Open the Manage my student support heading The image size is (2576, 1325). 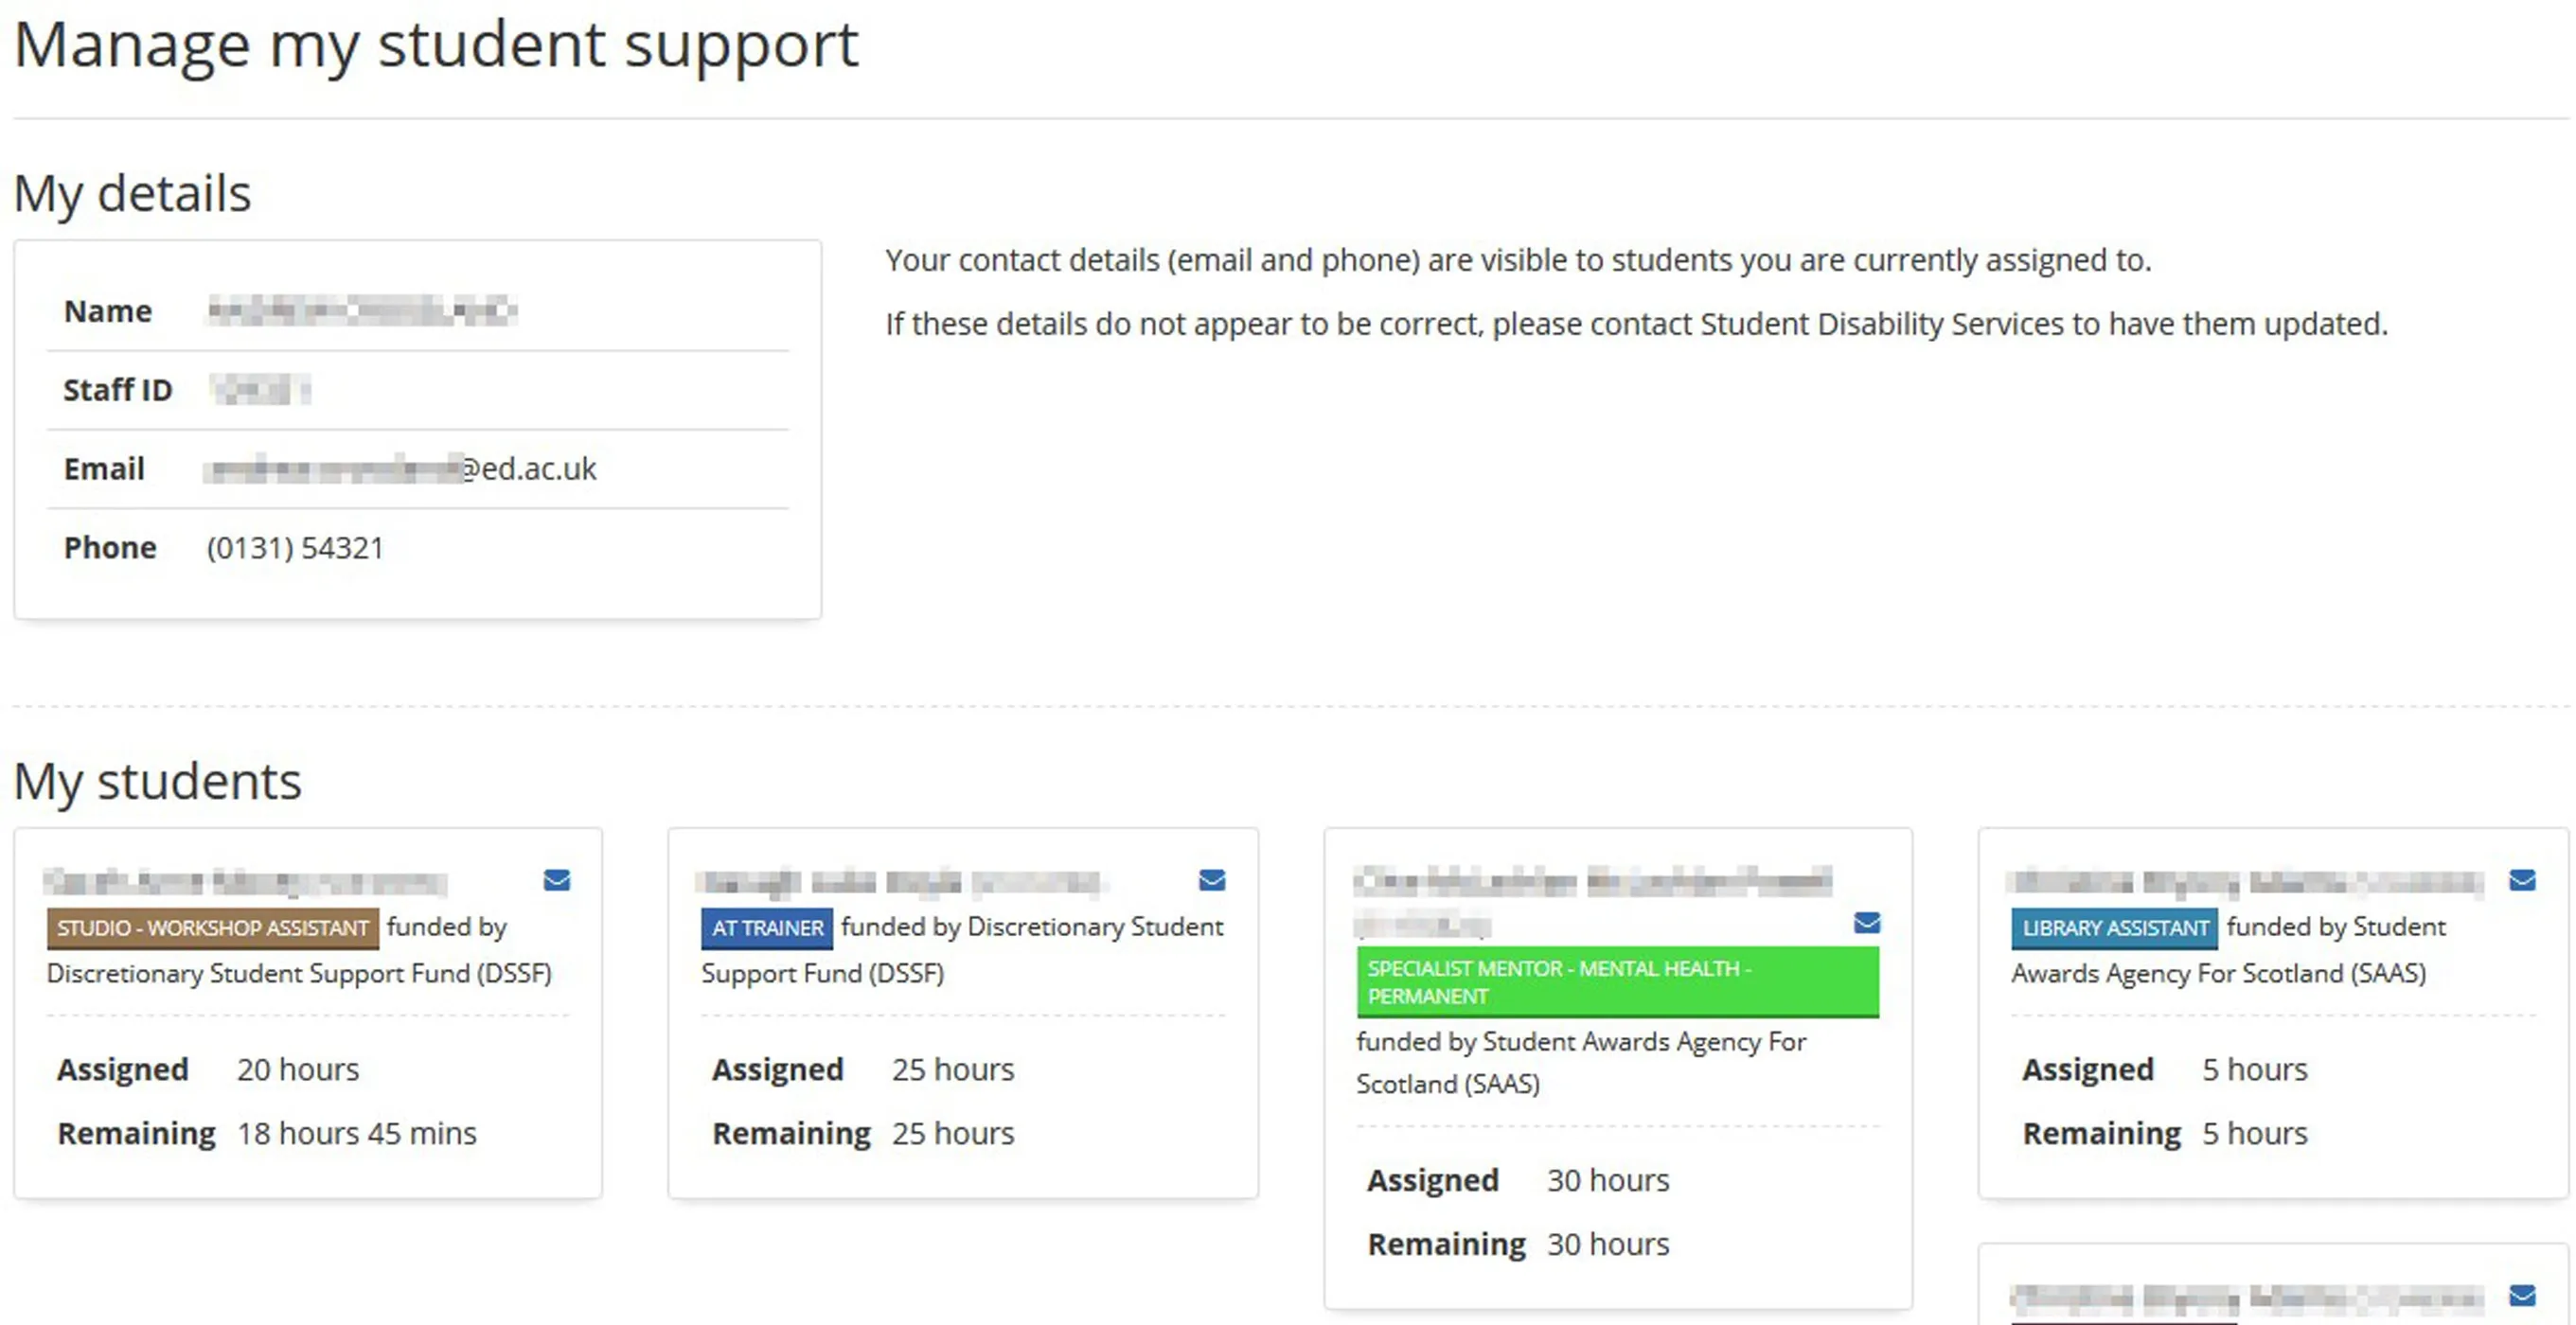[437, 44]
